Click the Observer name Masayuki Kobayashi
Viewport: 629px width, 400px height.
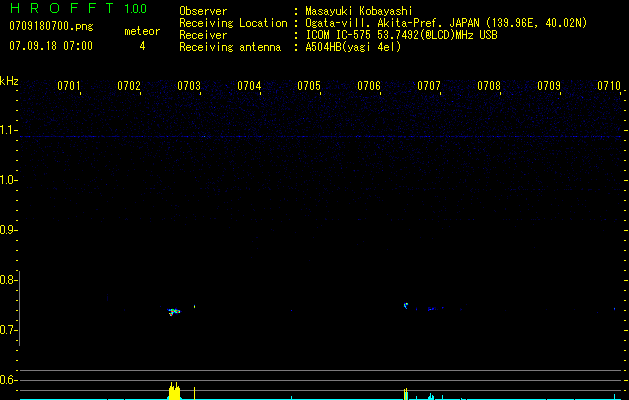click(359, 11)
